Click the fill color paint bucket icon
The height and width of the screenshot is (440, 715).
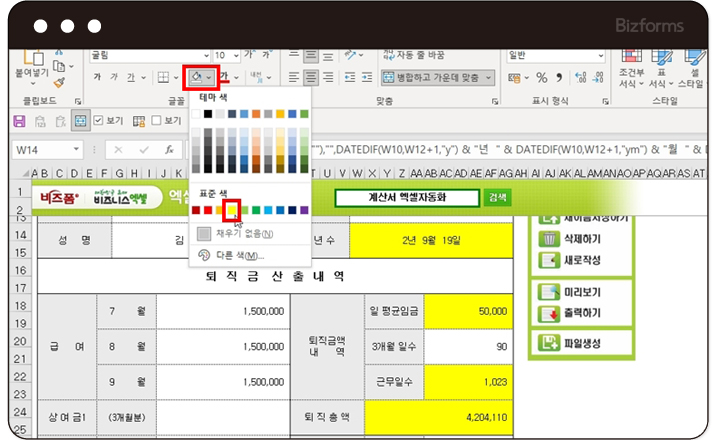197,77
